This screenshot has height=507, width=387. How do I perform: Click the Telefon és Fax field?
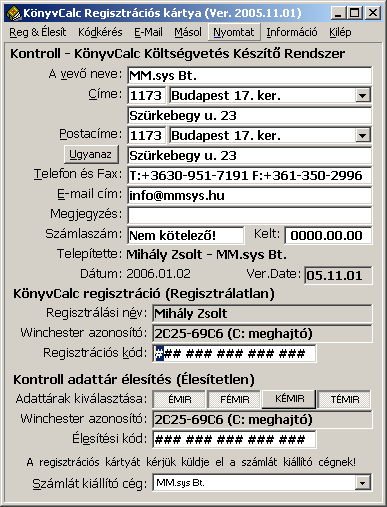click(249, 176)
